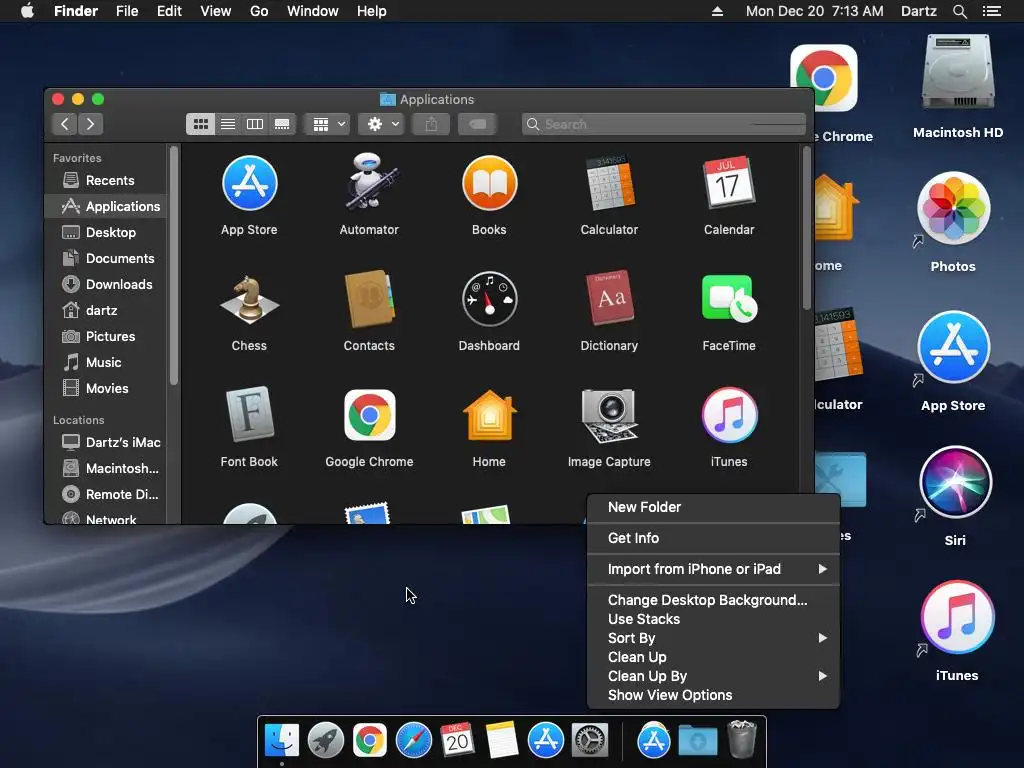Viewport: 1024px width, 768px height.
Task: Open Finder from the Dock
Action: click(x=281, y=741)
